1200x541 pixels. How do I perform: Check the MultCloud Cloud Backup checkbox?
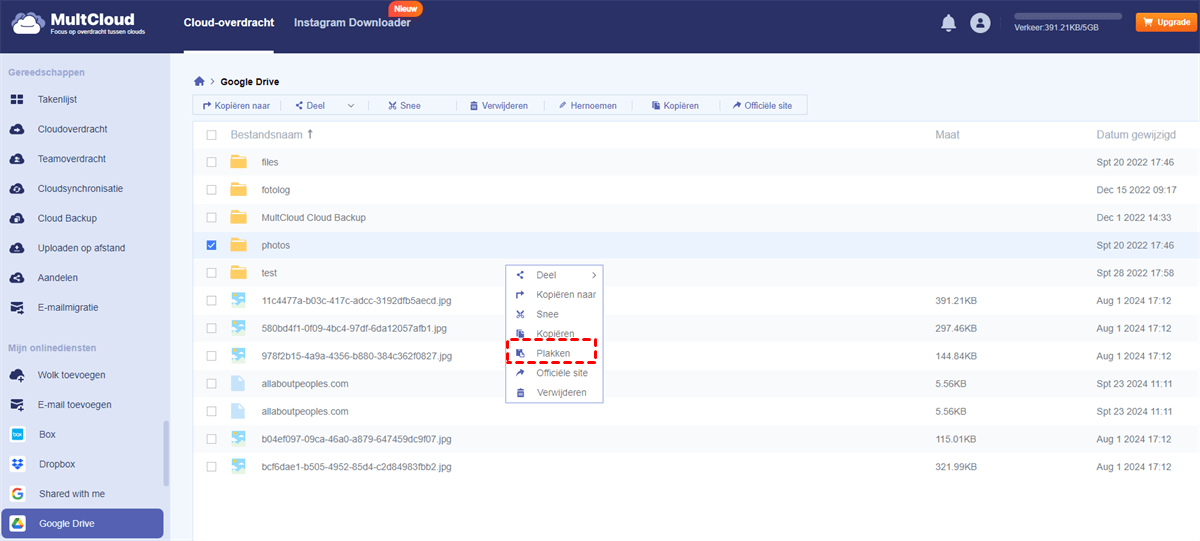click(x=211, y=217)
